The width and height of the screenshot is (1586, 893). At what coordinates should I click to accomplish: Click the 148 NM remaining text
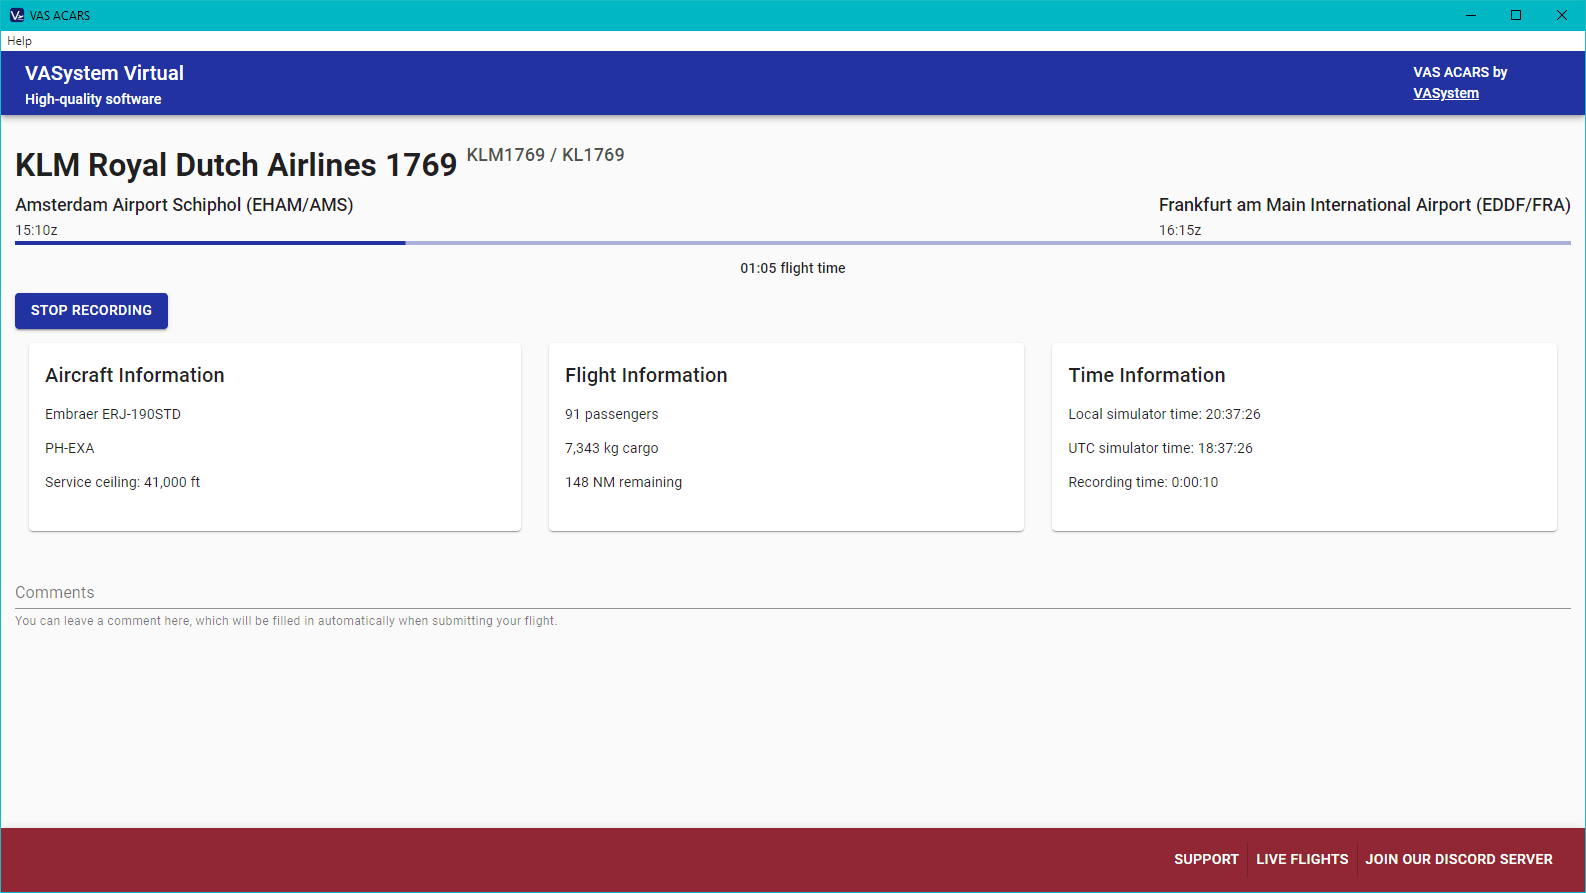(x=624, y=482)
